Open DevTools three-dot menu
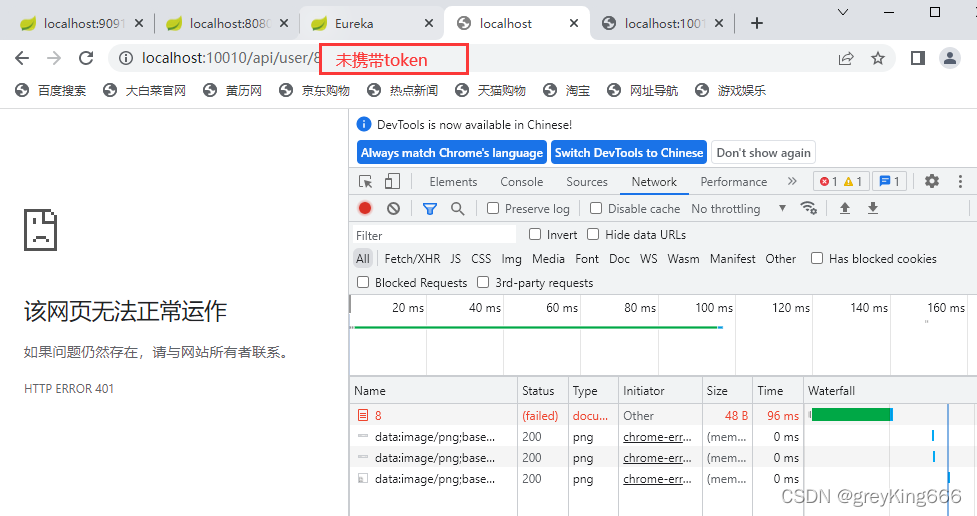The height and width of the screenshot is (516, 977). click(960, 181)
